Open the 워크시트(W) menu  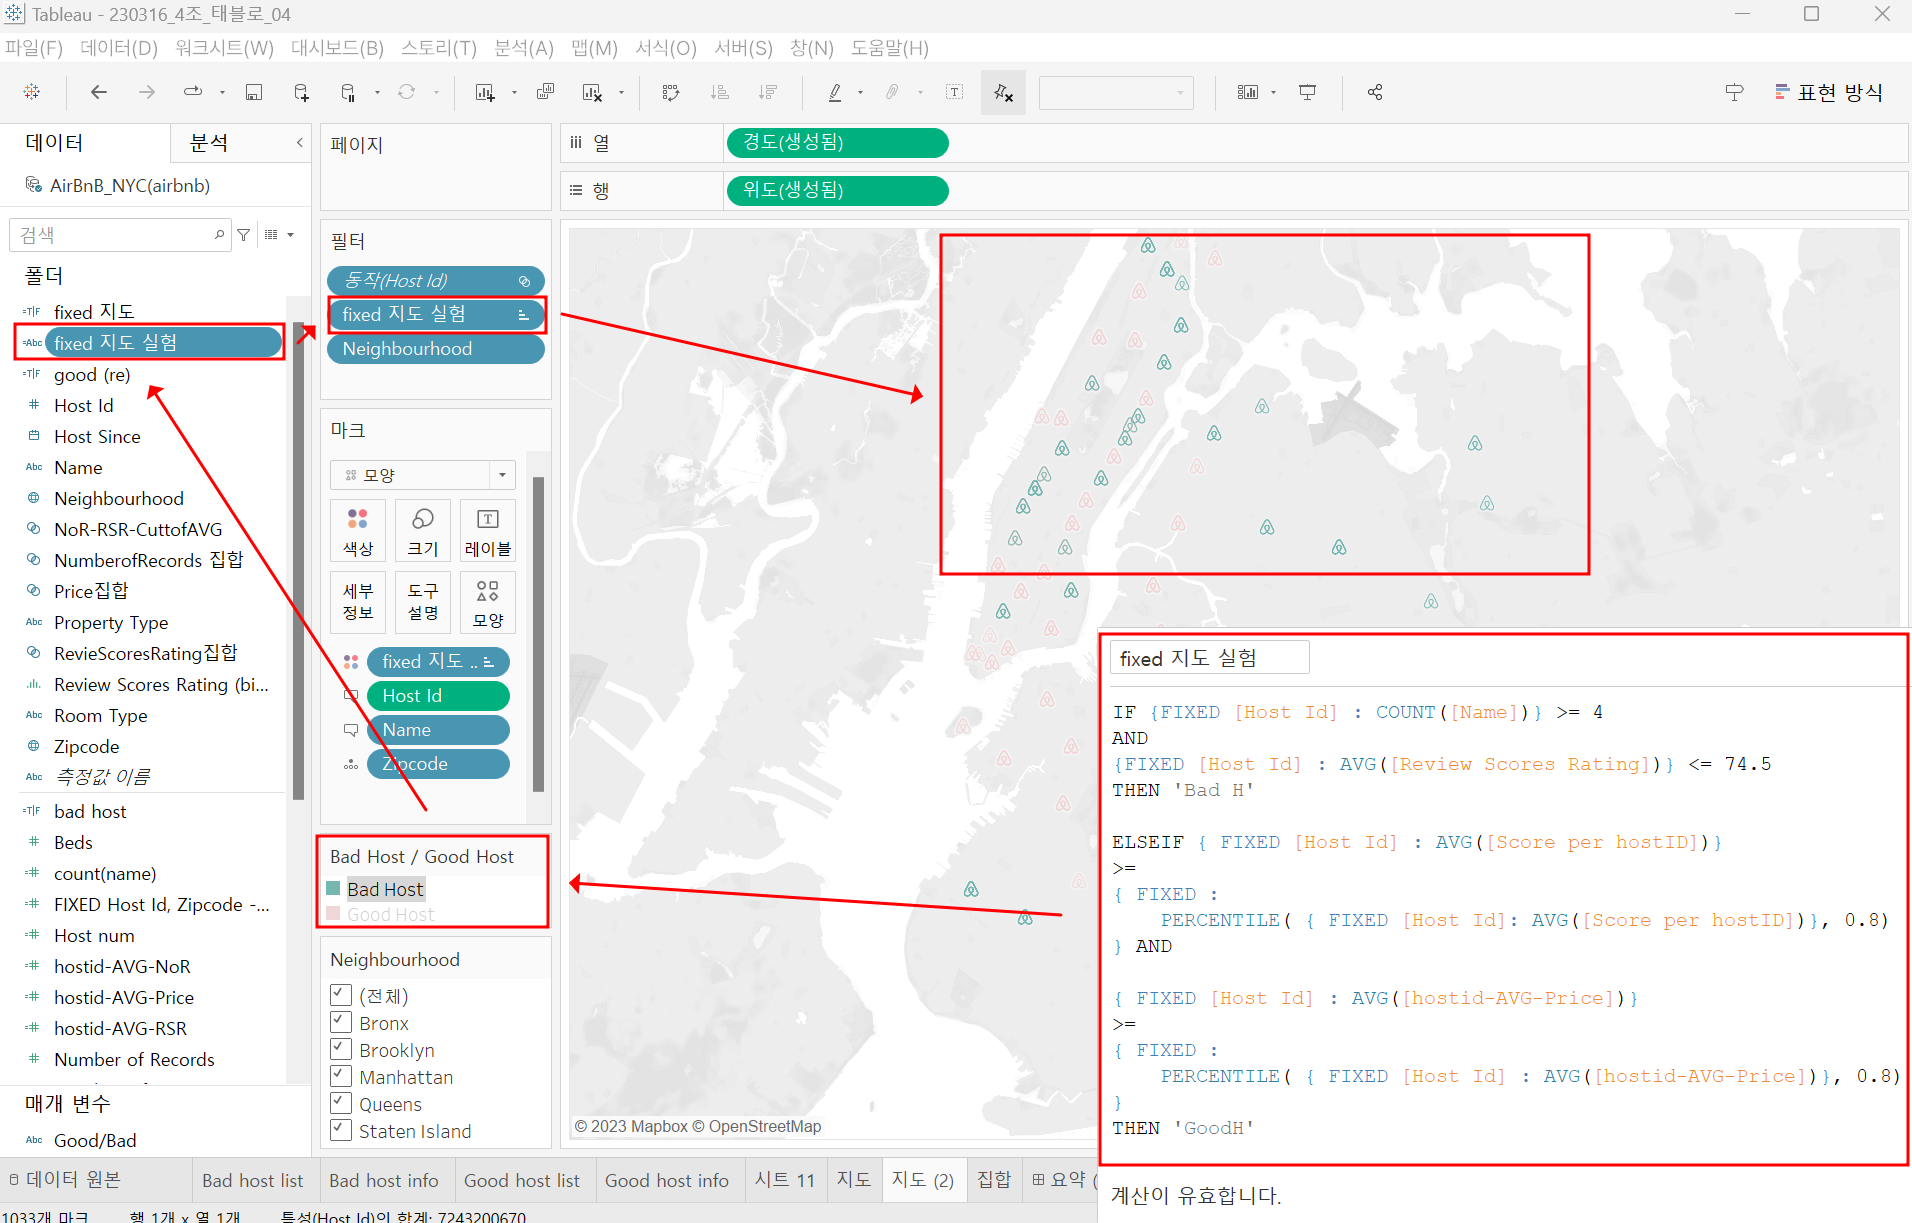(224, 48)
